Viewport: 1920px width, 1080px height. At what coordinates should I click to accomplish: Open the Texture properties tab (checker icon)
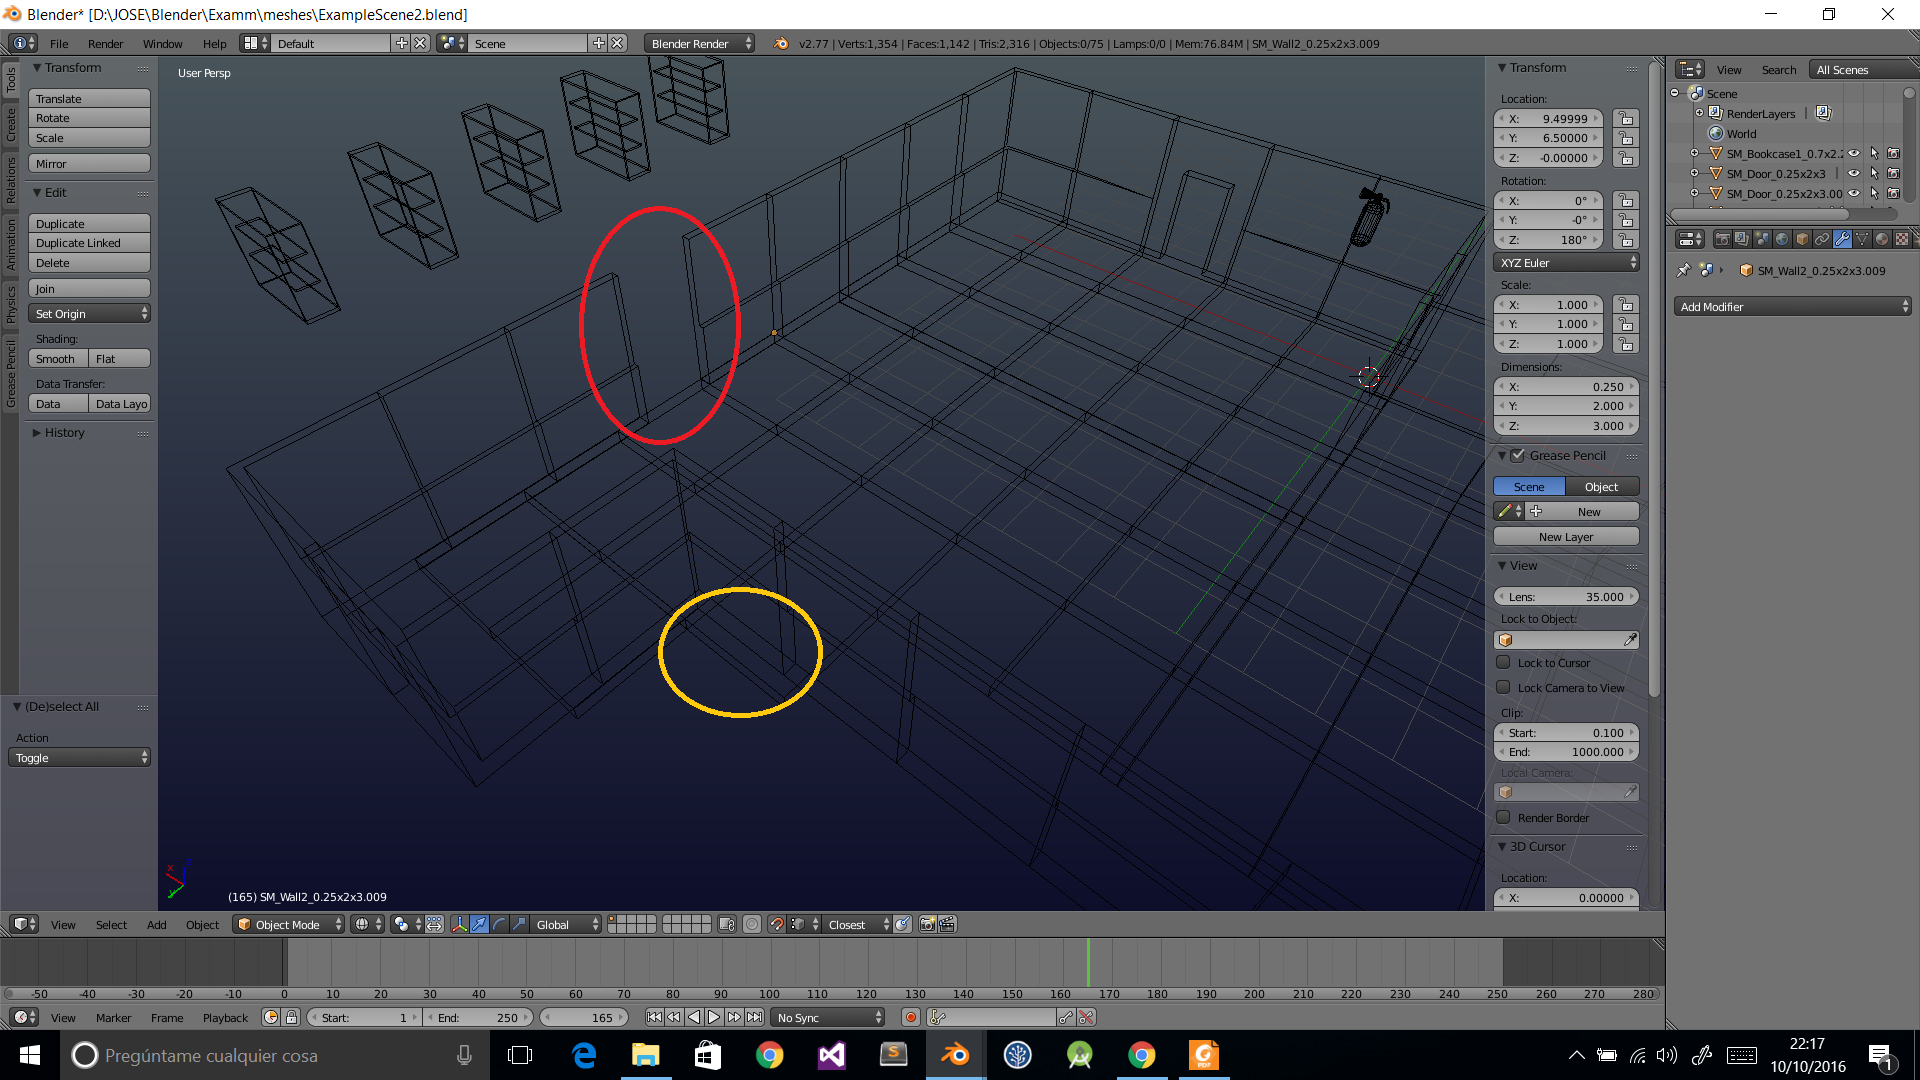coord(1902,239)
